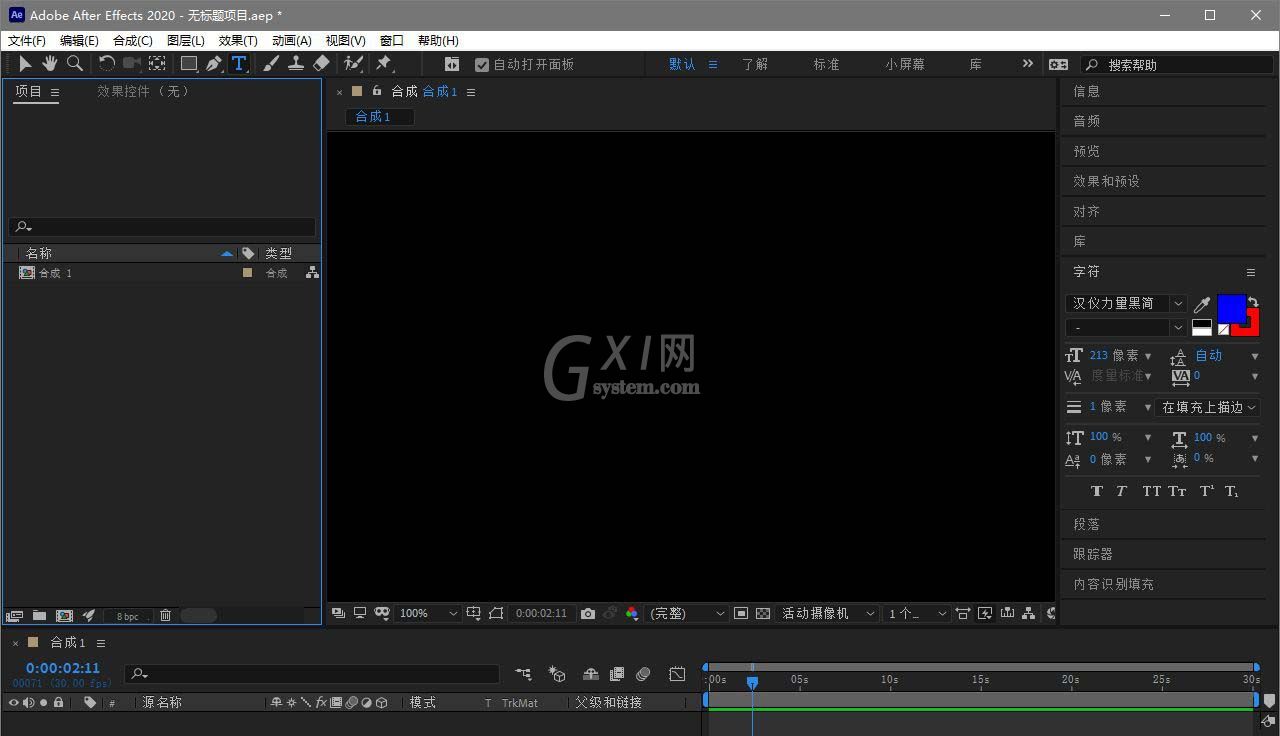1280x736 pixels.
Task: Open the 活动摄像机 view dropdown
Action: click(828, 613)
